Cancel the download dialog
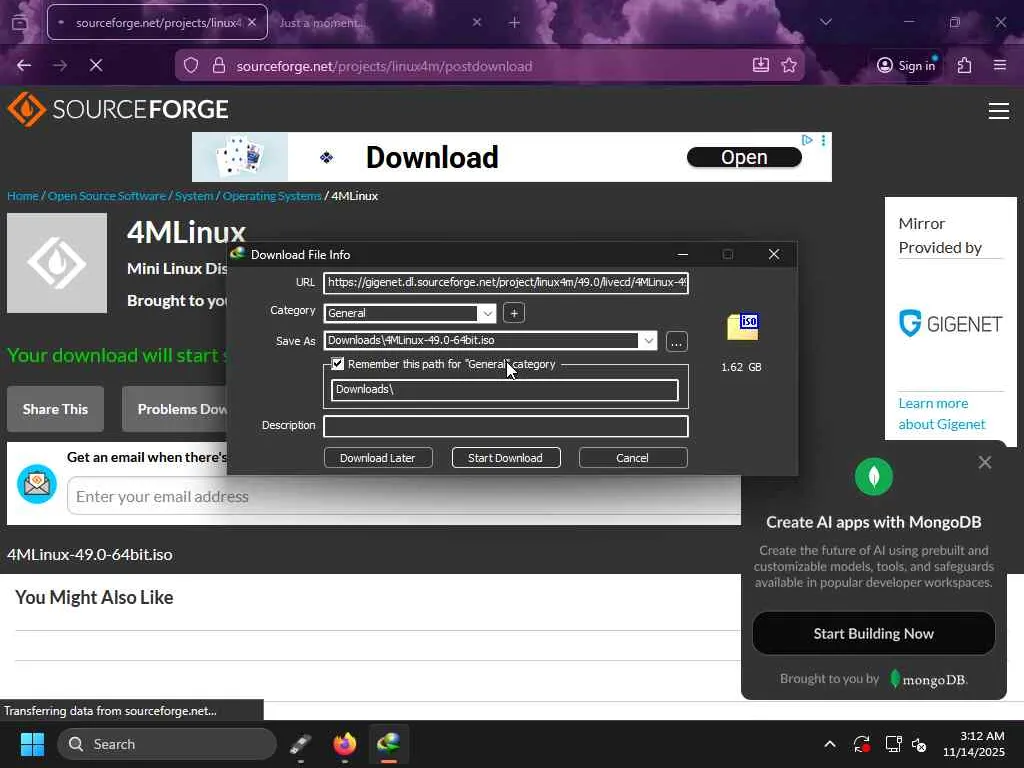The width and height of the screenshot is (1024, 768). click(x=632, y=458)
